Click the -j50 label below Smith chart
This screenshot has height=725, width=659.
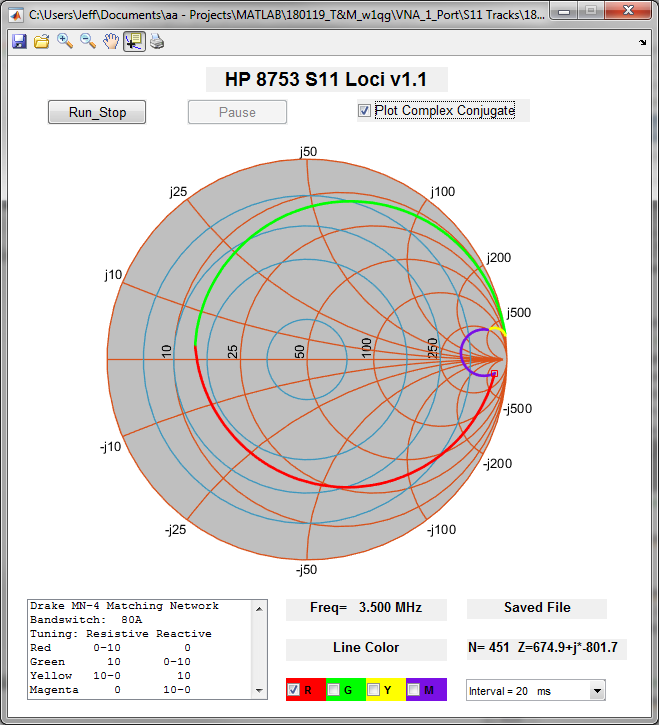[x=307, y=570]
